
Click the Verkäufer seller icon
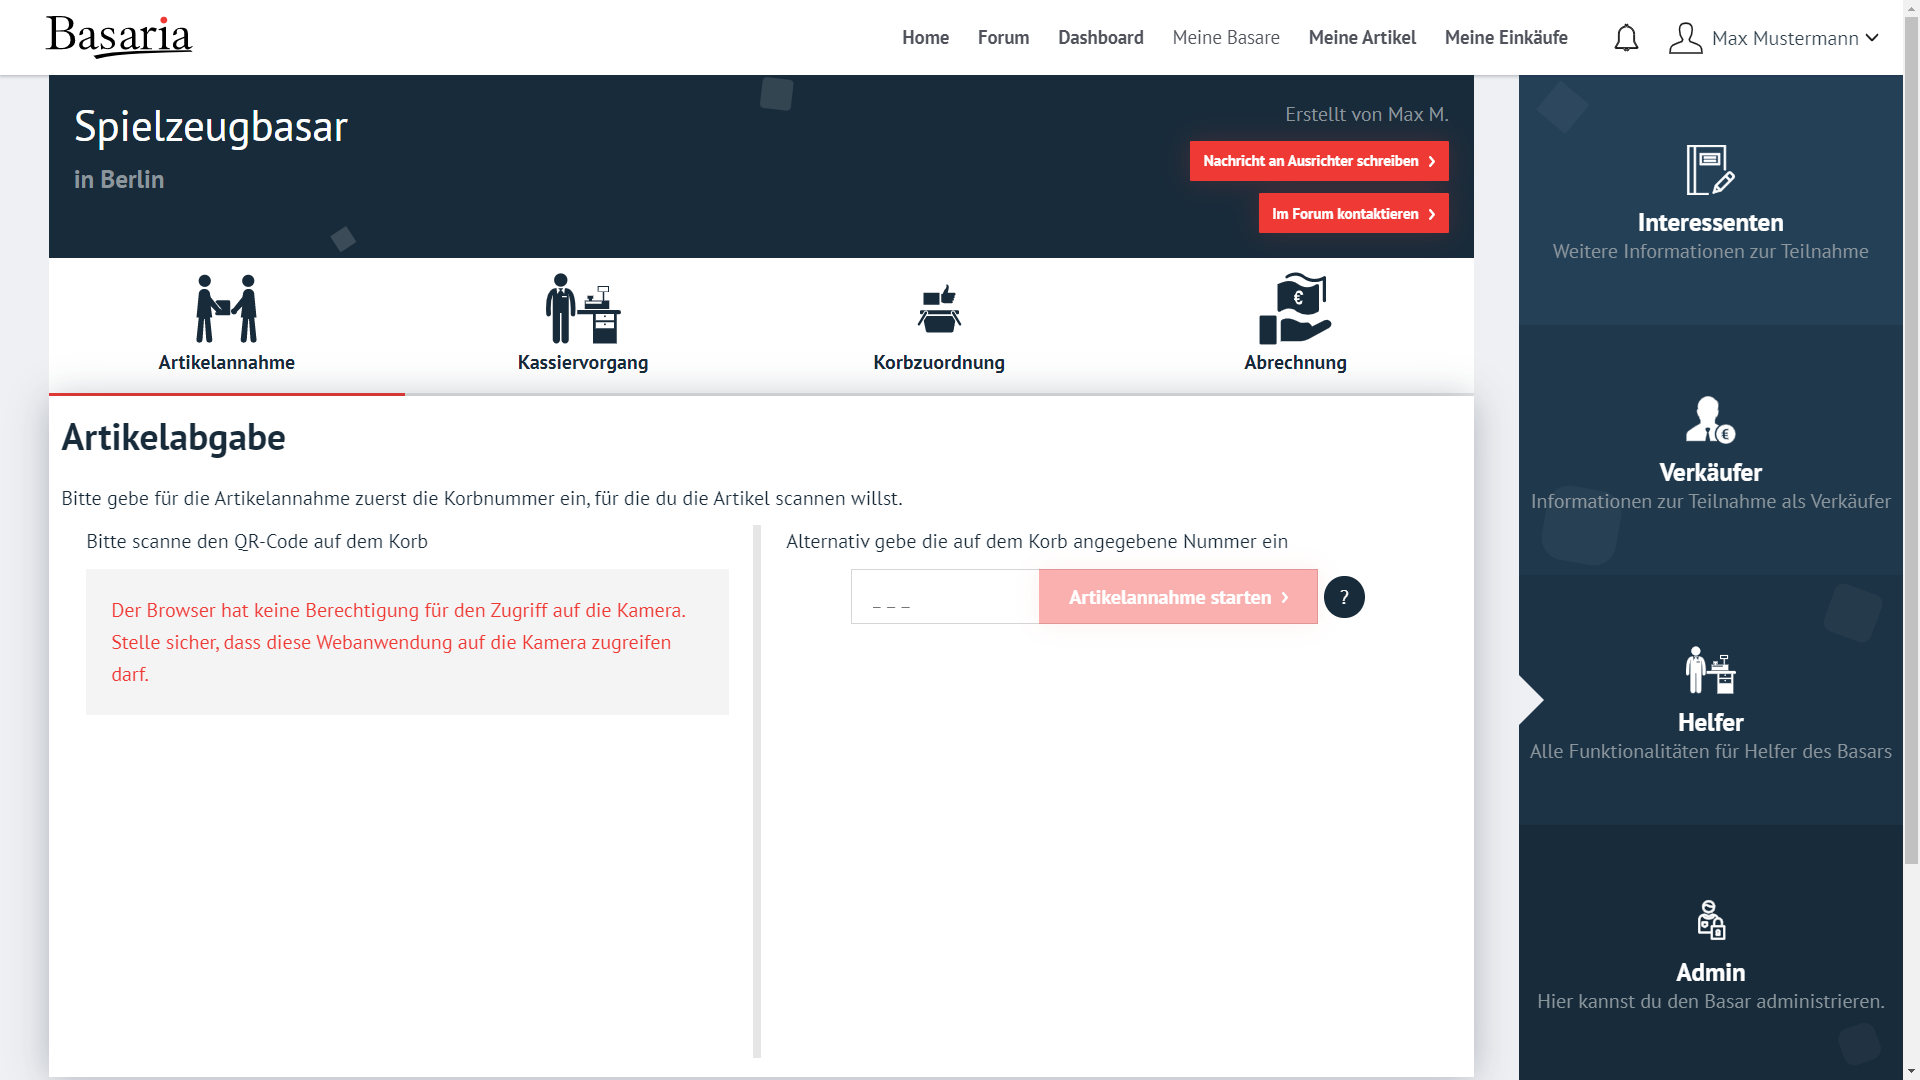click(x=1710, y=420)
